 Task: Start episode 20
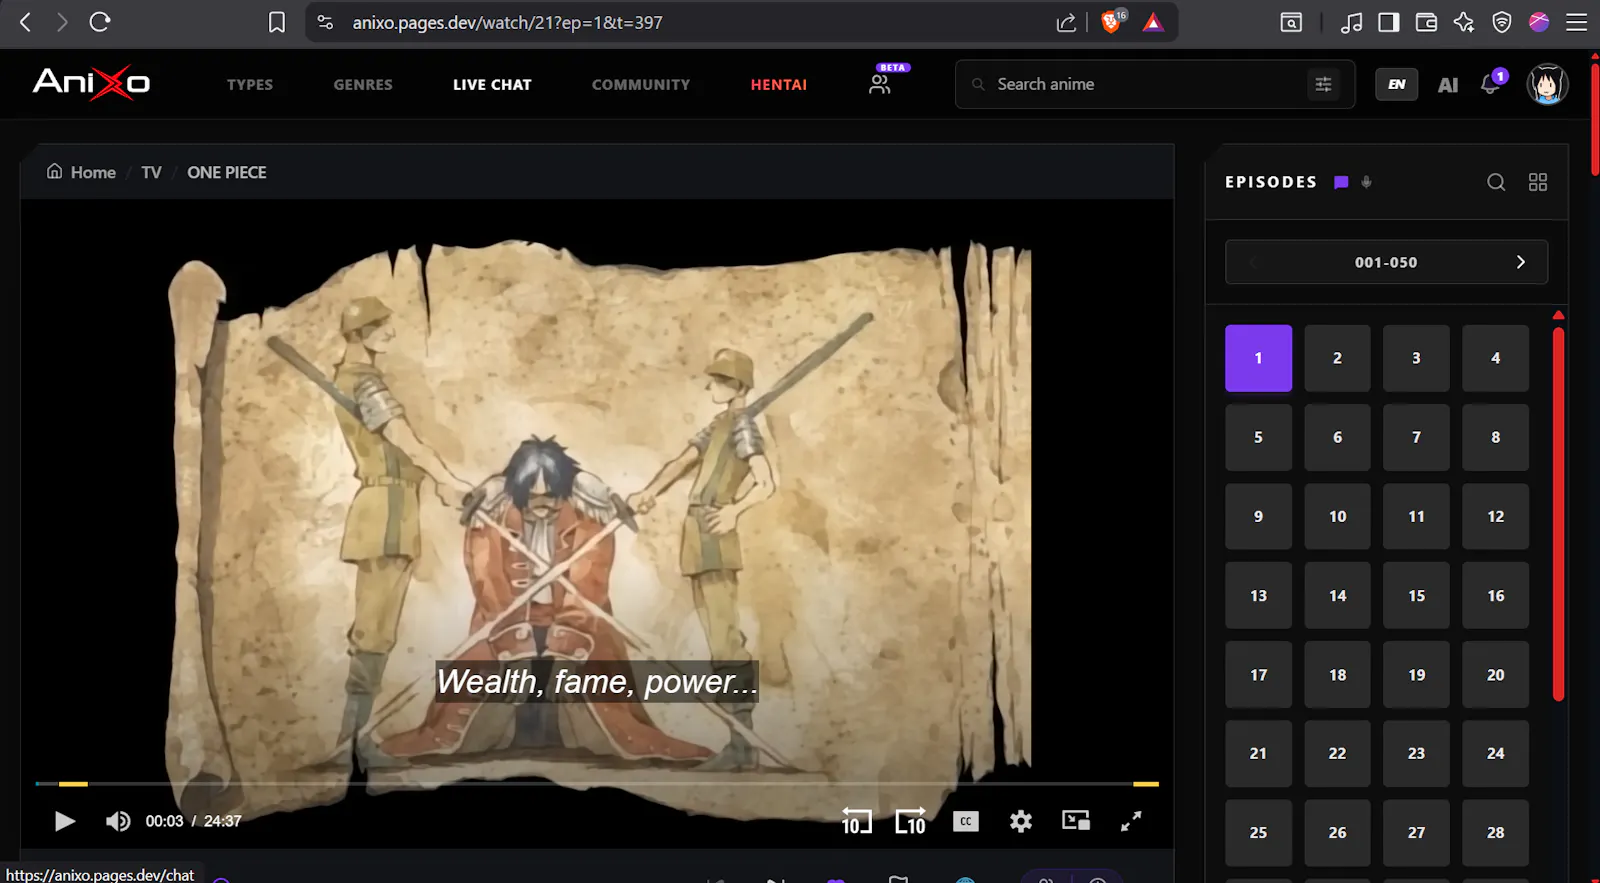pyautogui.click(x=1495, y=675)
